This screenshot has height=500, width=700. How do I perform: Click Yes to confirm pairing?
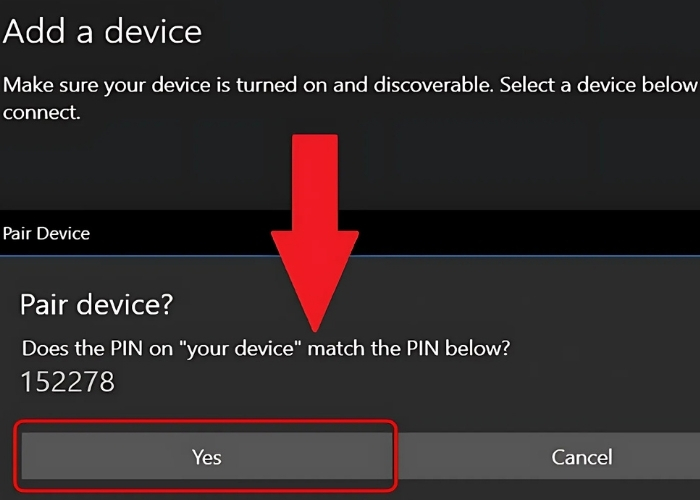[207, 457]
